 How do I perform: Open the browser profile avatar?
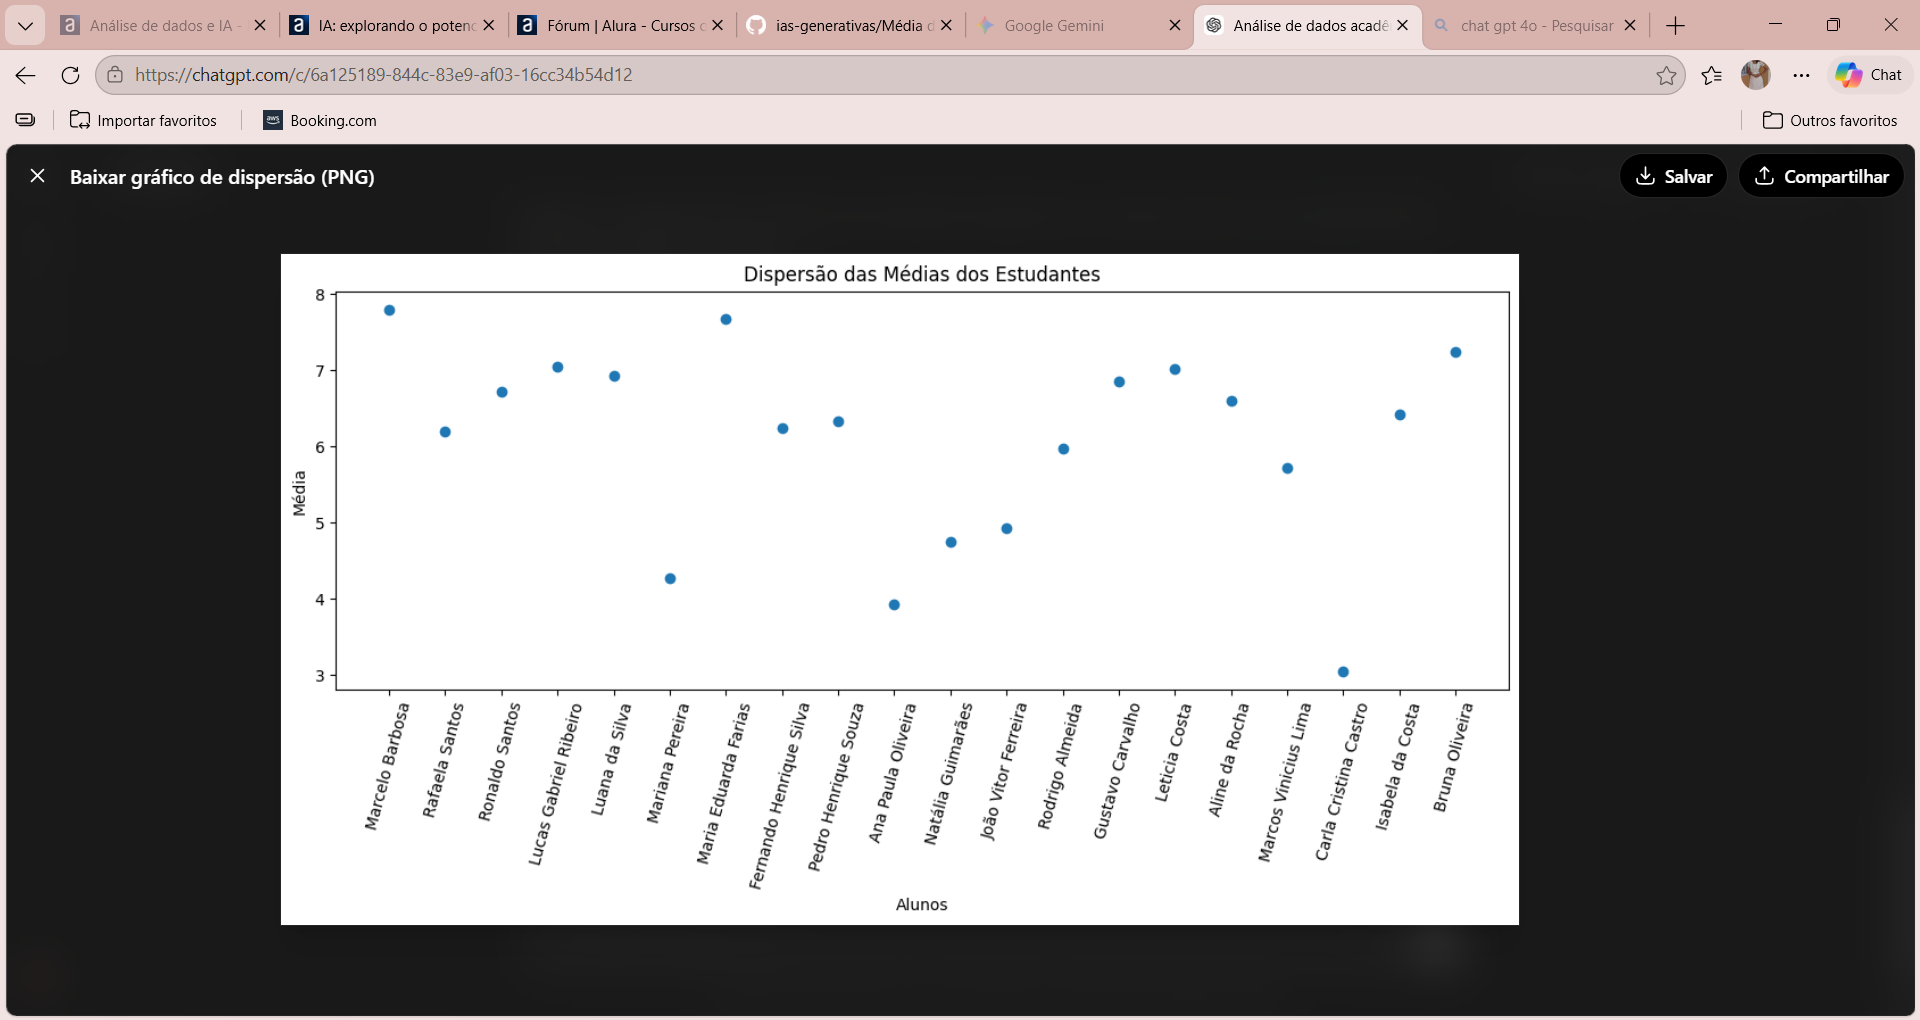pos(1756,75)
